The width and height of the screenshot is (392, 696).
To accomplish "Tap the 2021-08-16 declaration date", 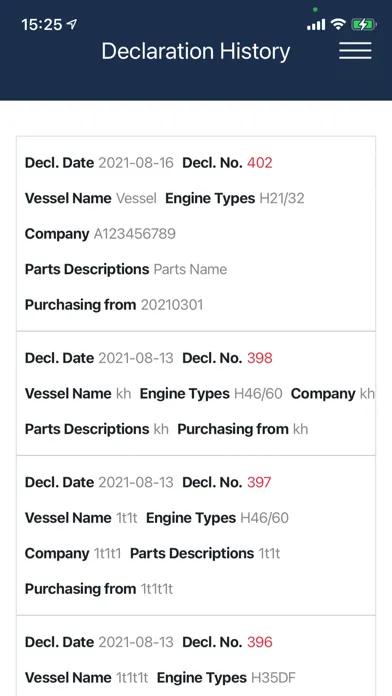I will (136, 163).
